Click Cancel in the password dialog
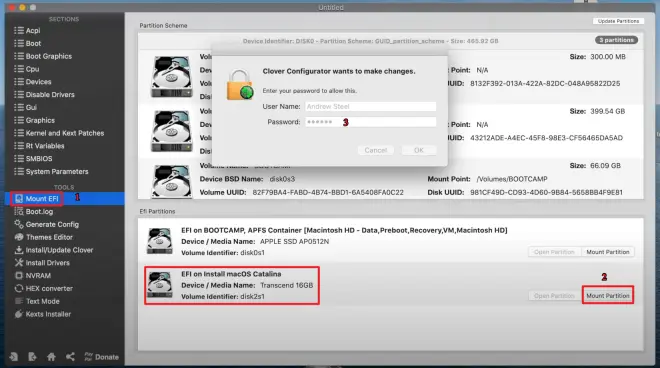 pos(375,150)
